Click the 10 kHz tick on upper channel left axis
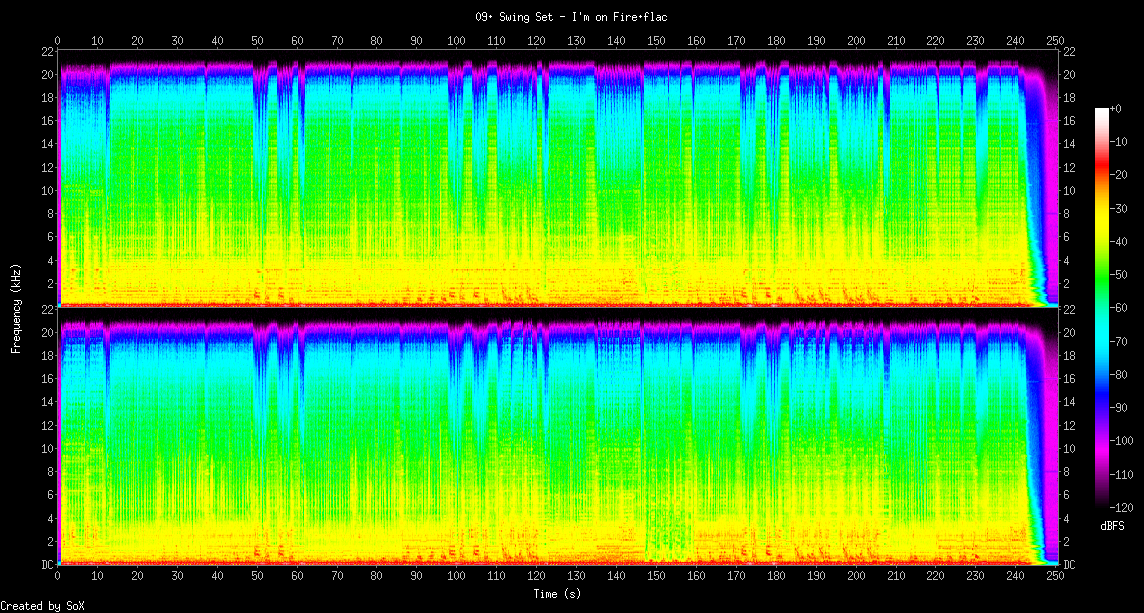Screen dimensions: 1144x613 (46, 190)
